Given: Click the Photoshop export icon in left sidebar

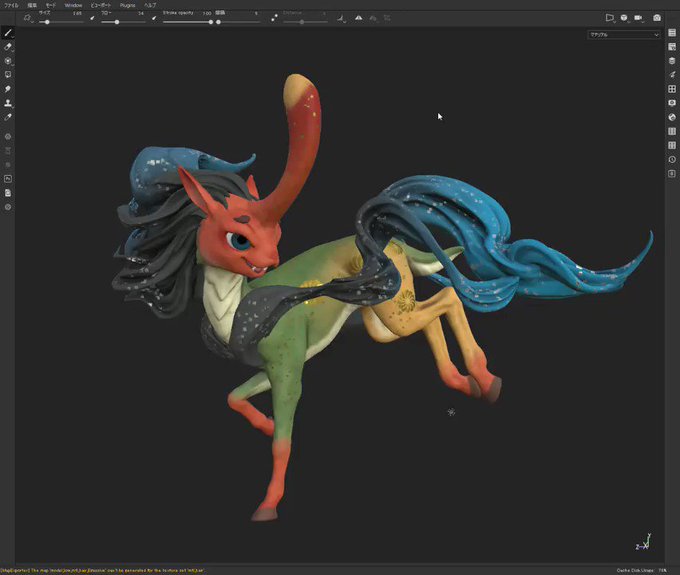Looking at the screenshot, I should click(8, 179).
